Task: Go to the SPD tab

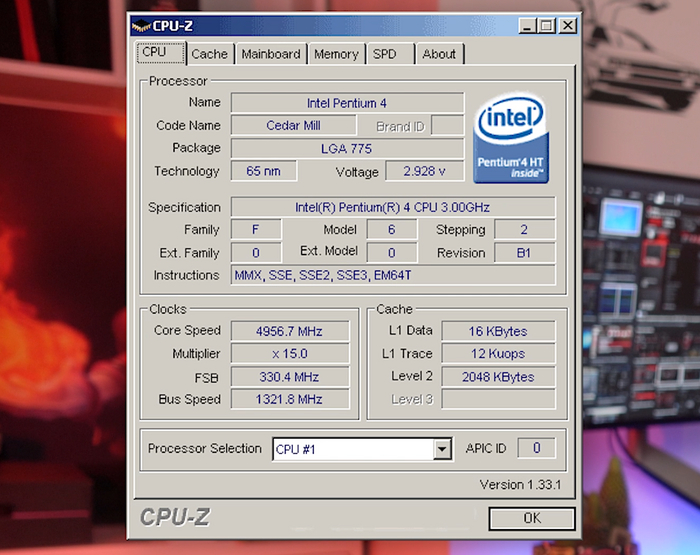Action: 390,54
